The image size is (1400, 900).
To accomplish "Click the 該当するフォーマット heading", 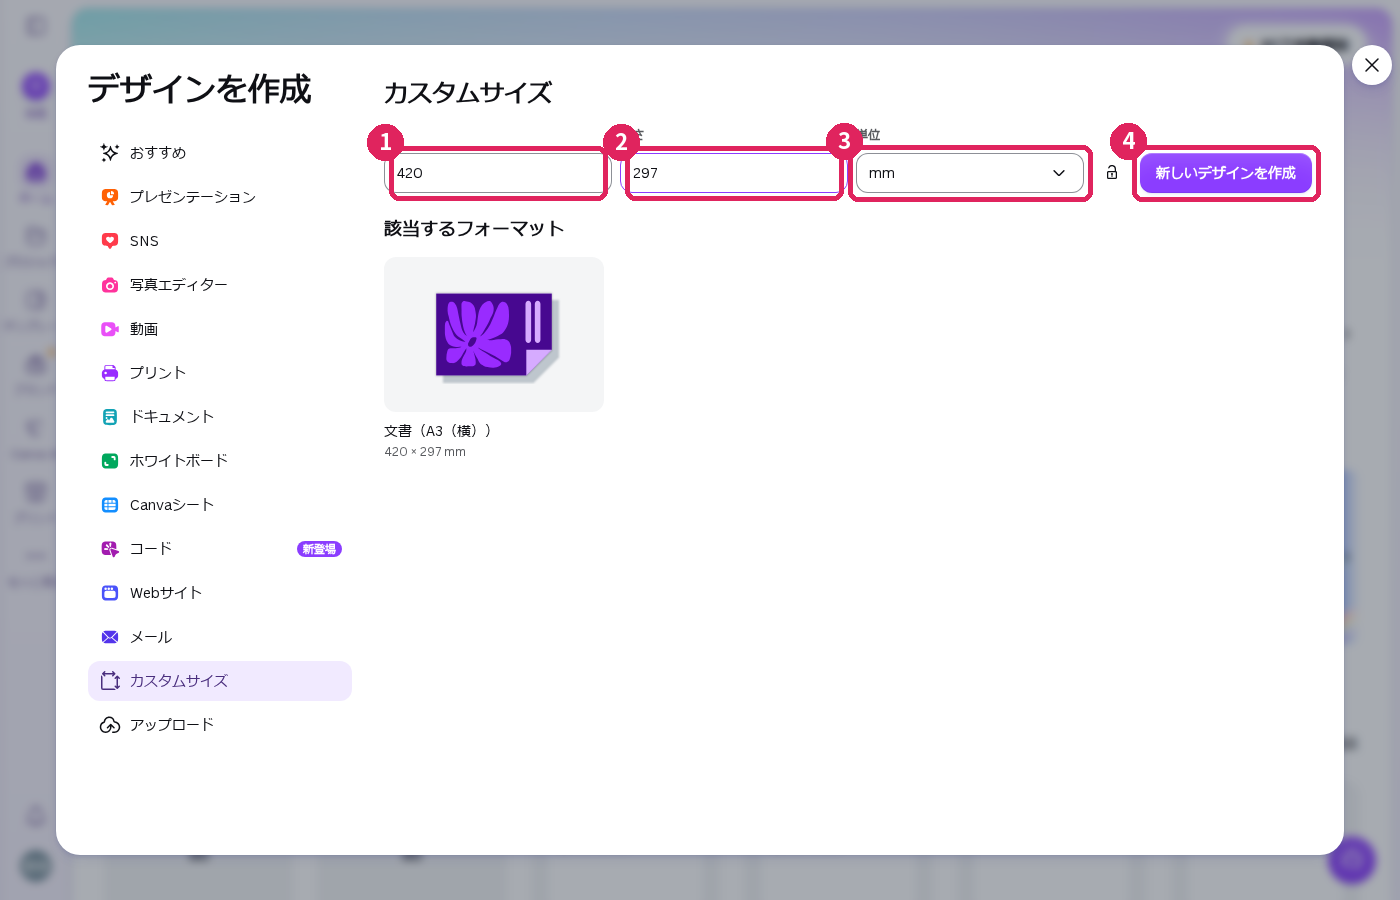I will [474, 229].
